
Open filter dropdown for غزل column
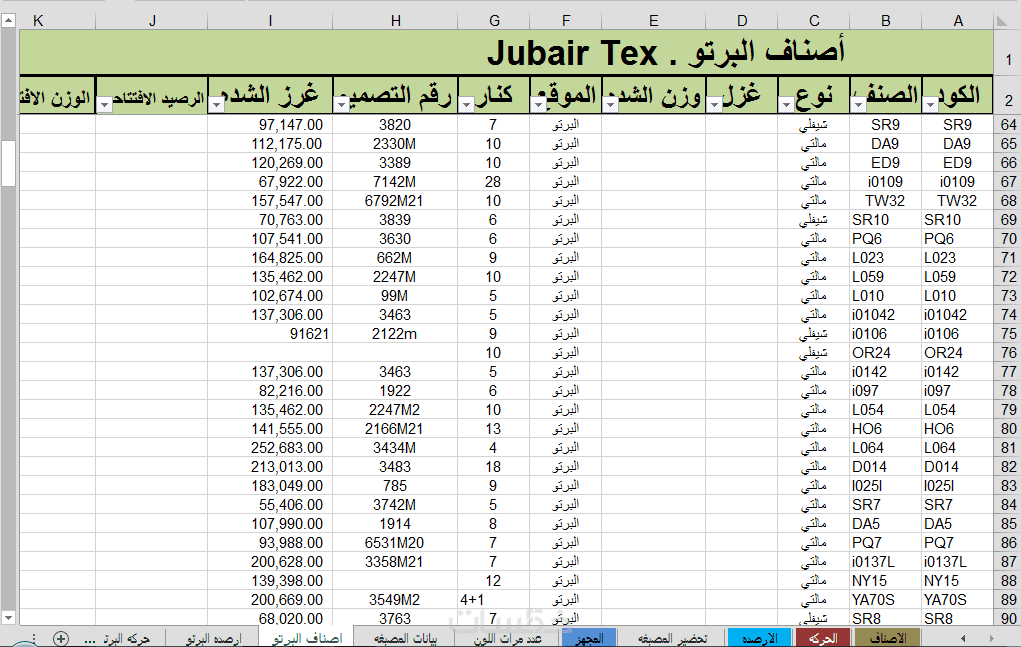(x=715, y=104)
